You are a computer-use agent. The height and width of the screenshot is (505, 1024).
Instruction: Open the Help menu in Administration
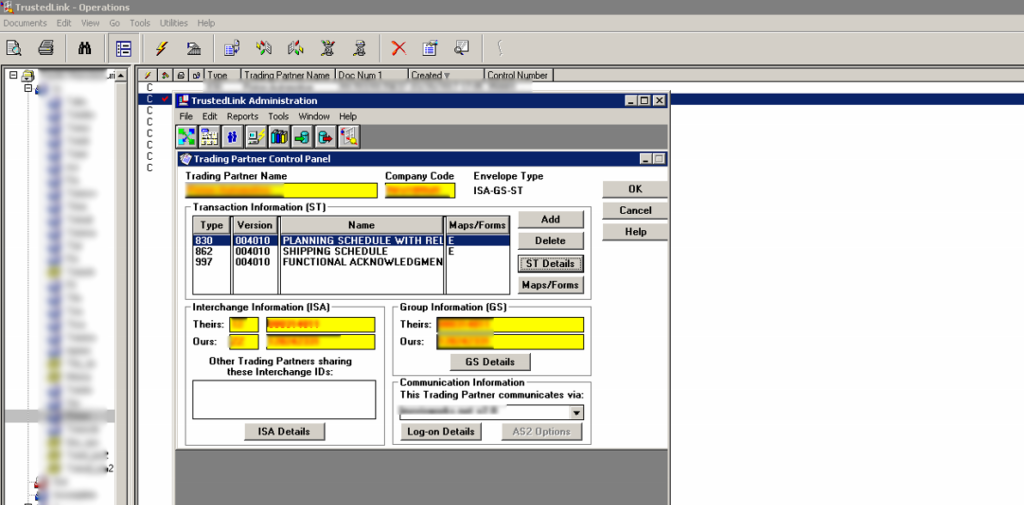348,116
